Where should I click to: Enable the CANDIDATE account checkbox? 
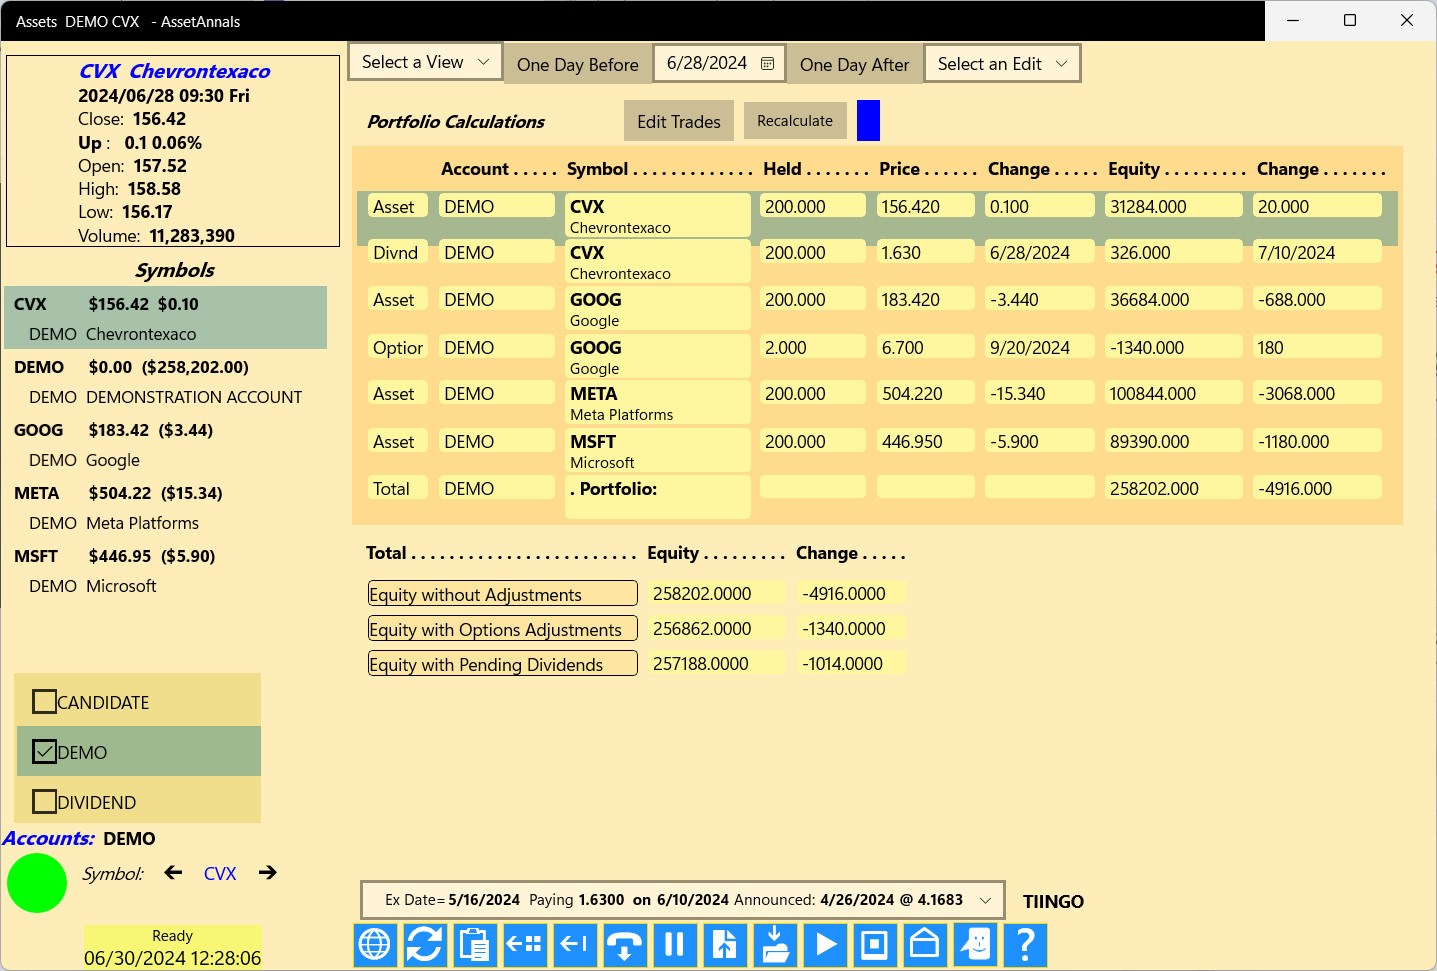coord(44,702)
